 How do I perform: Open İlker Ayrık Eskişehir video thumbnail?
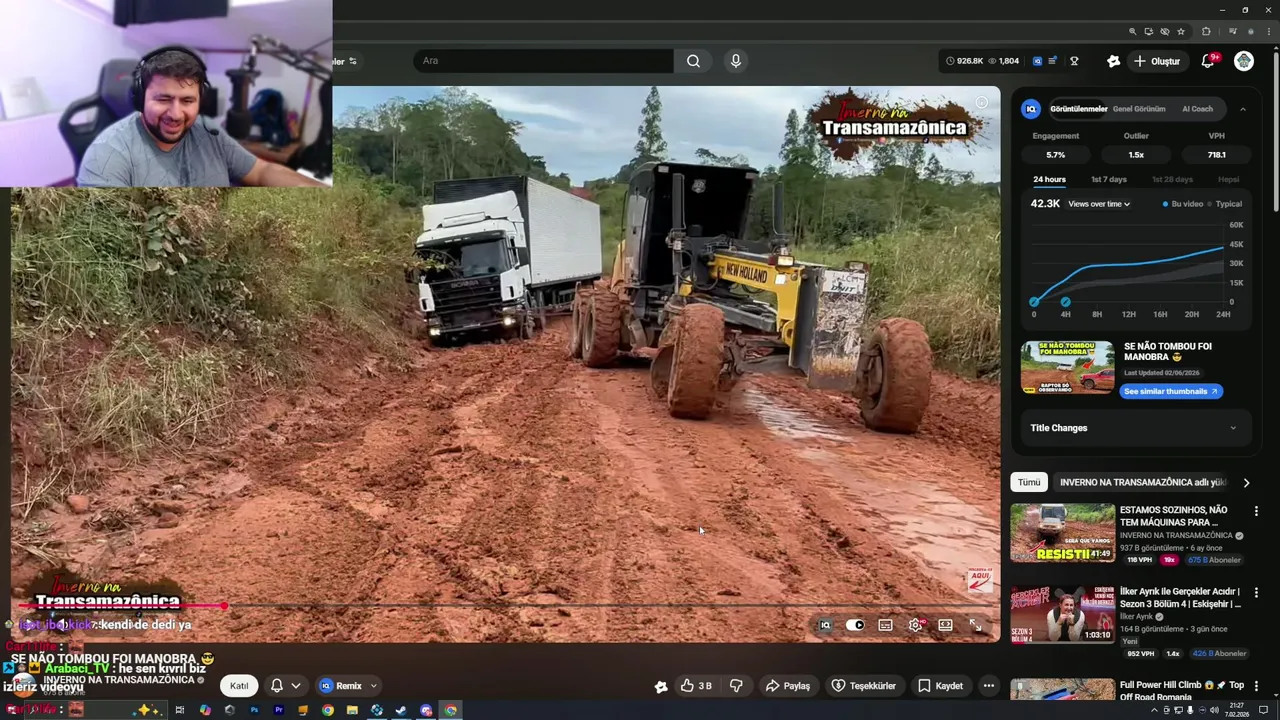pyautogui.click(x=1062, y=615)
